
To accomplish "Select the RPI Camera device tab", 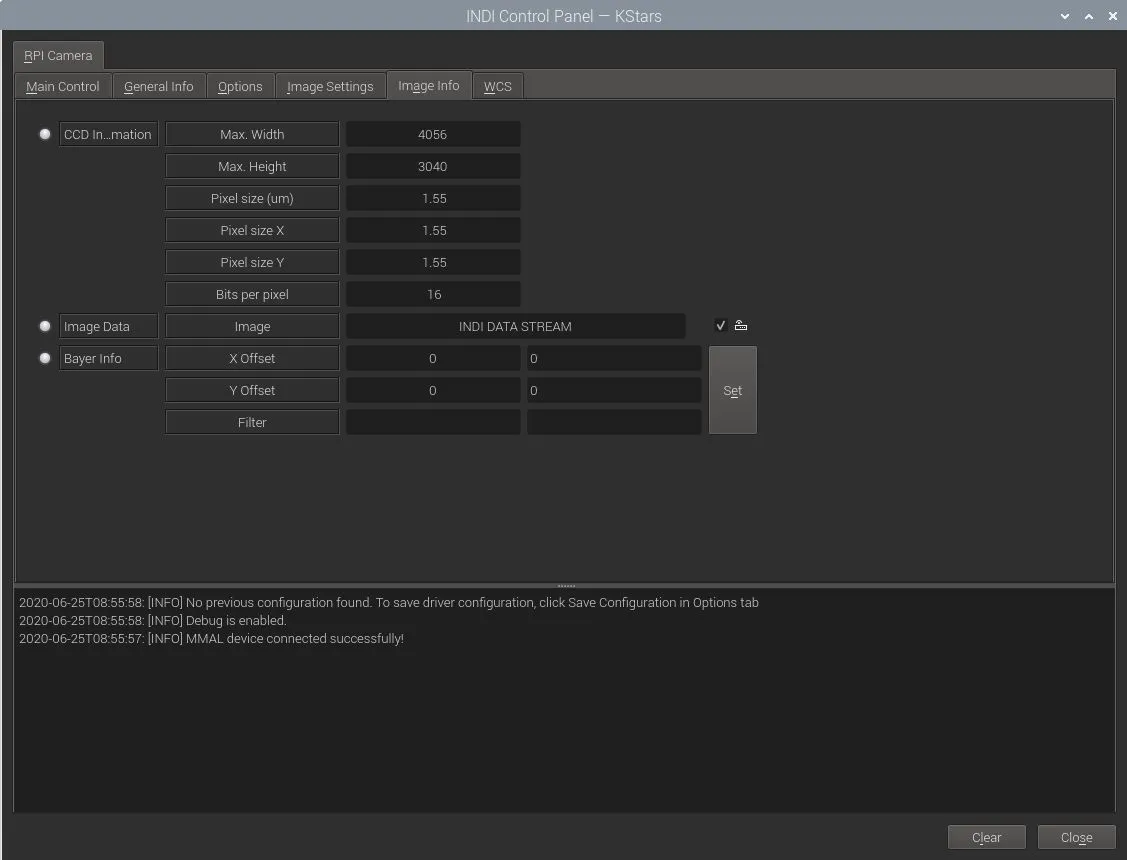I will 58,55.
